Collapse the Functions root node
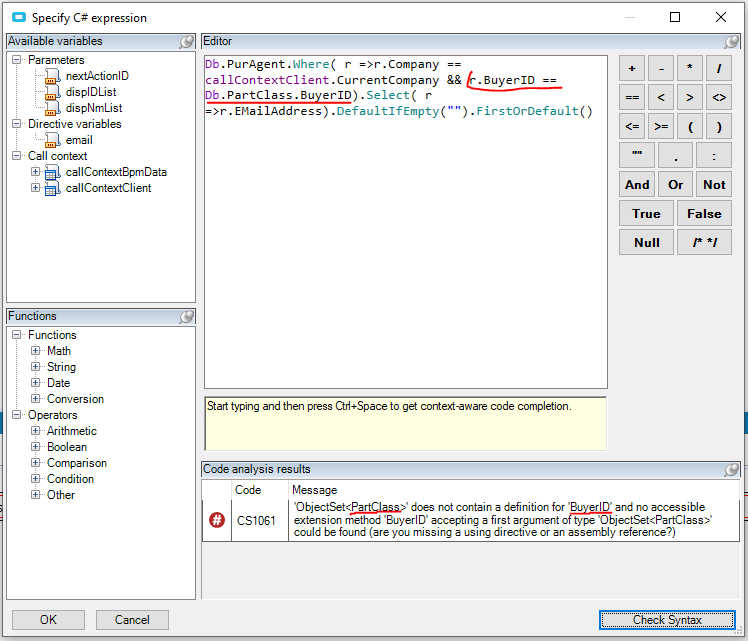Screen dimensions: 748x641 17,334
